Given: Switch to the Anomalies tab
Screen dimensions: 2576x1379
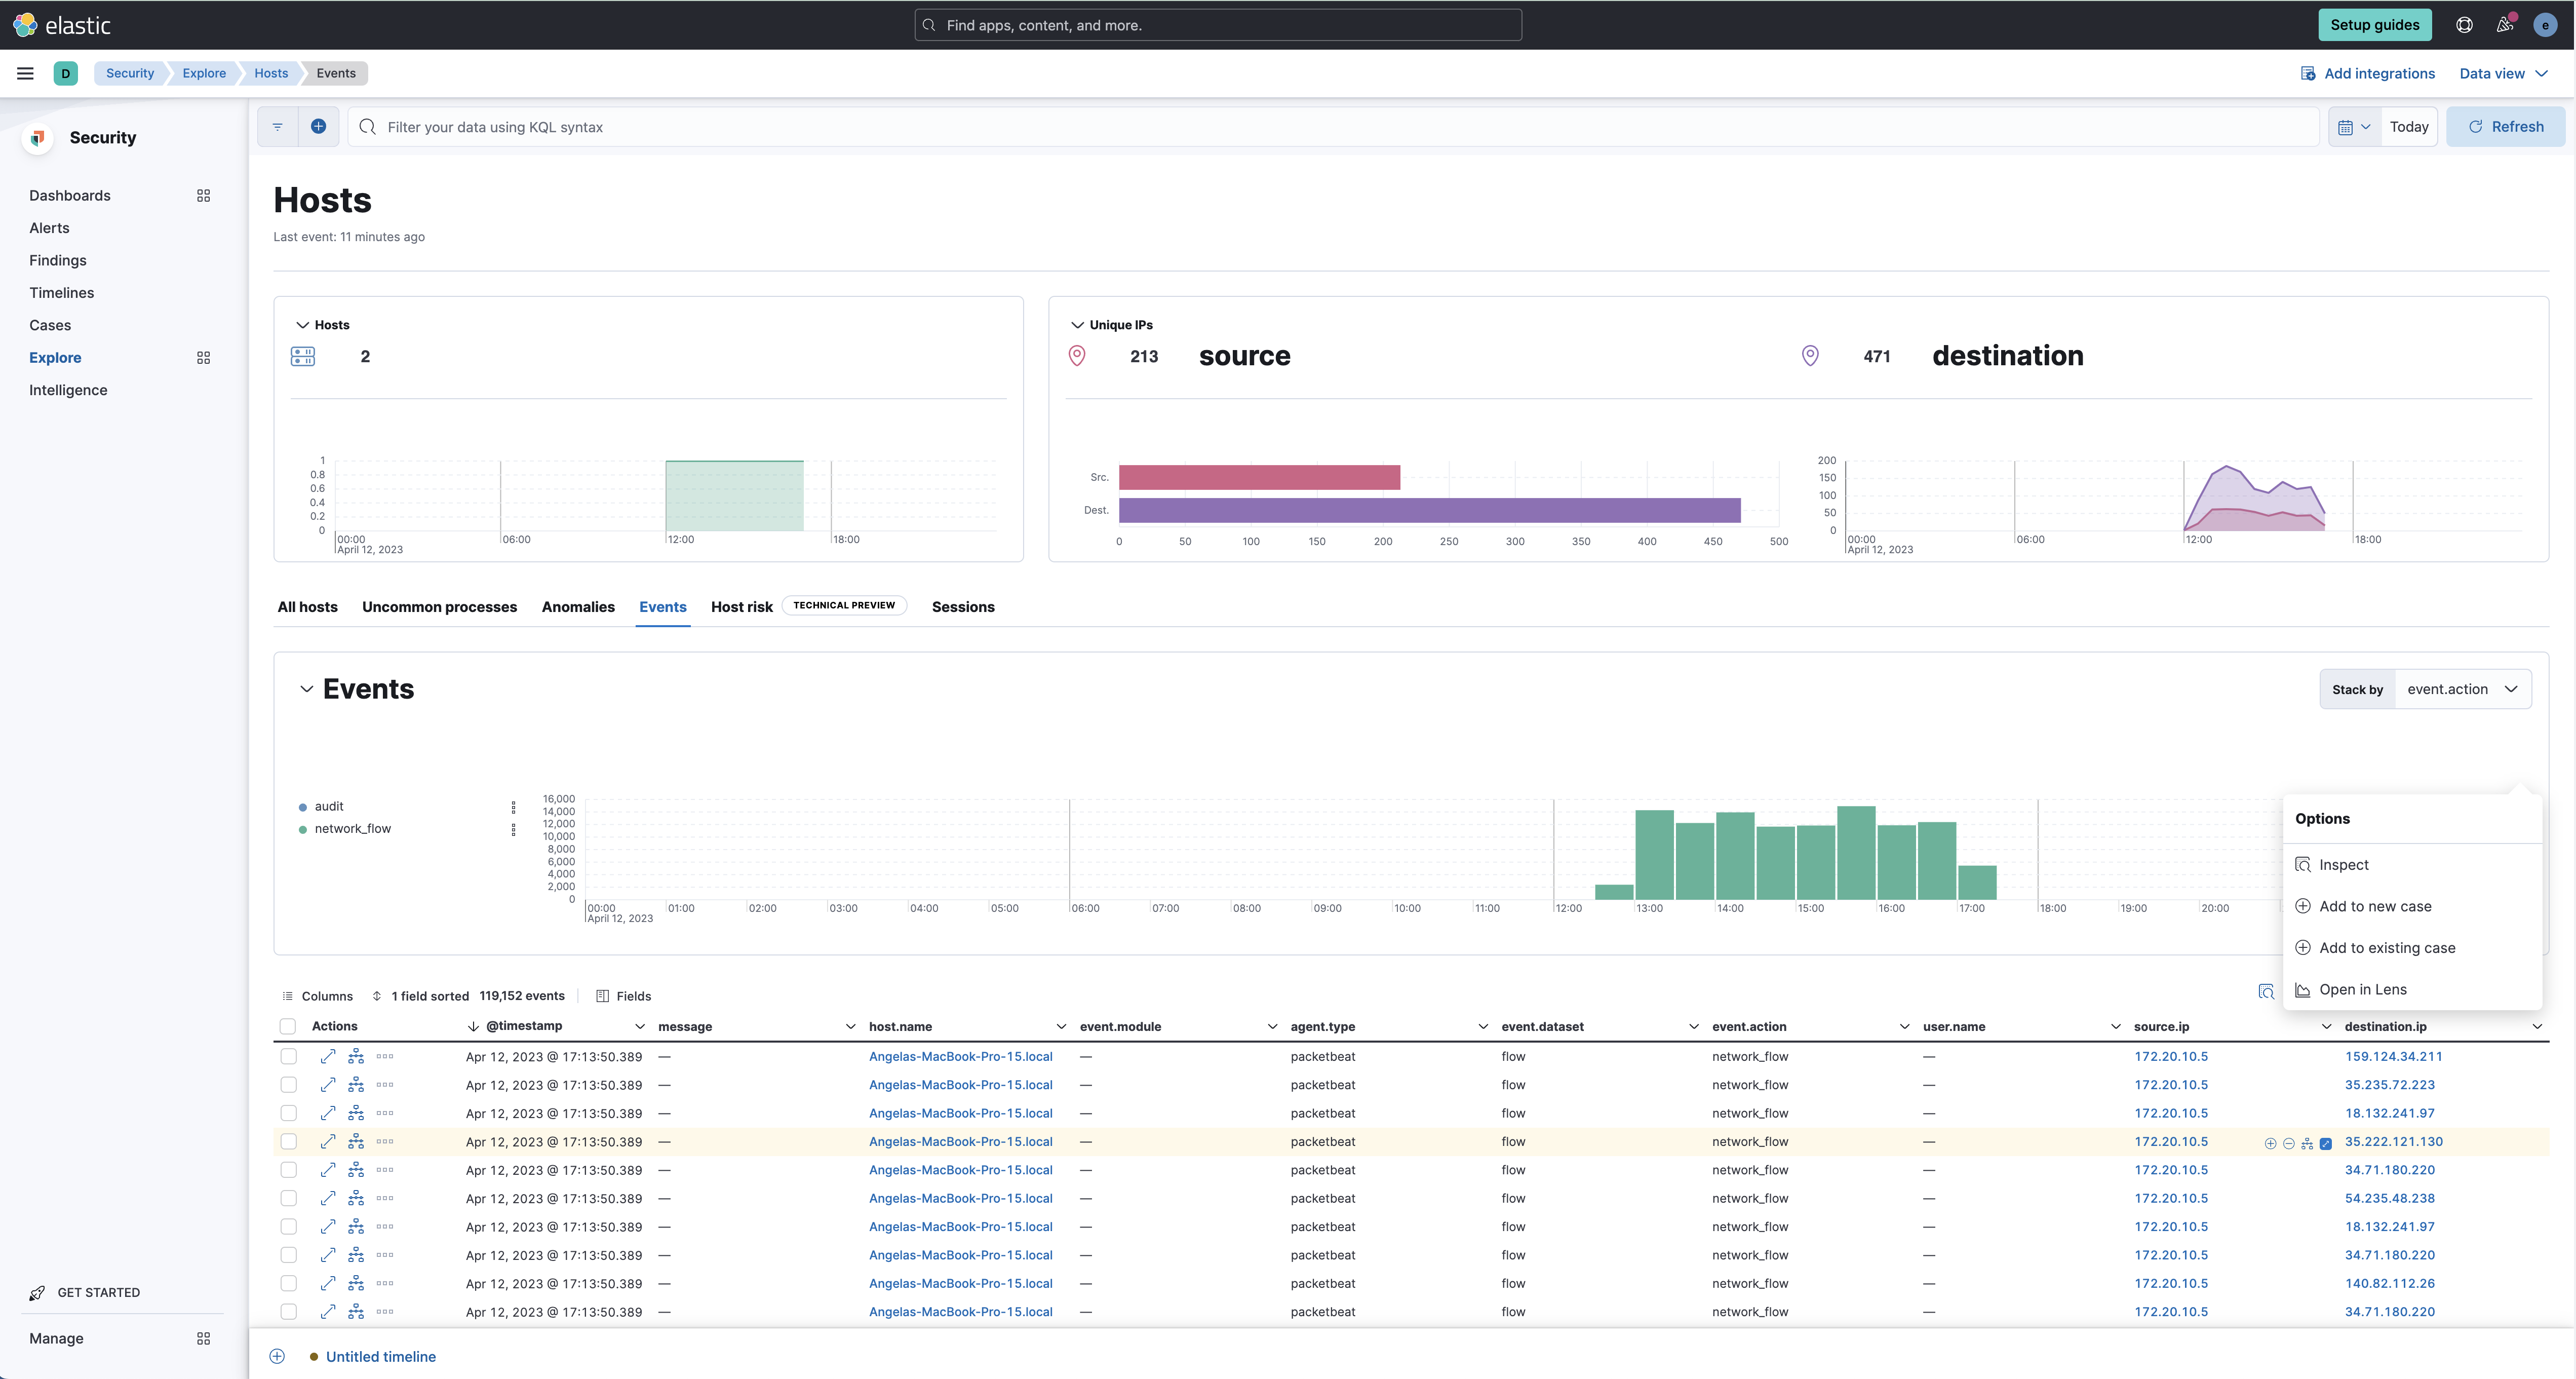Looking at the screenshot, I should coord(578,607).
